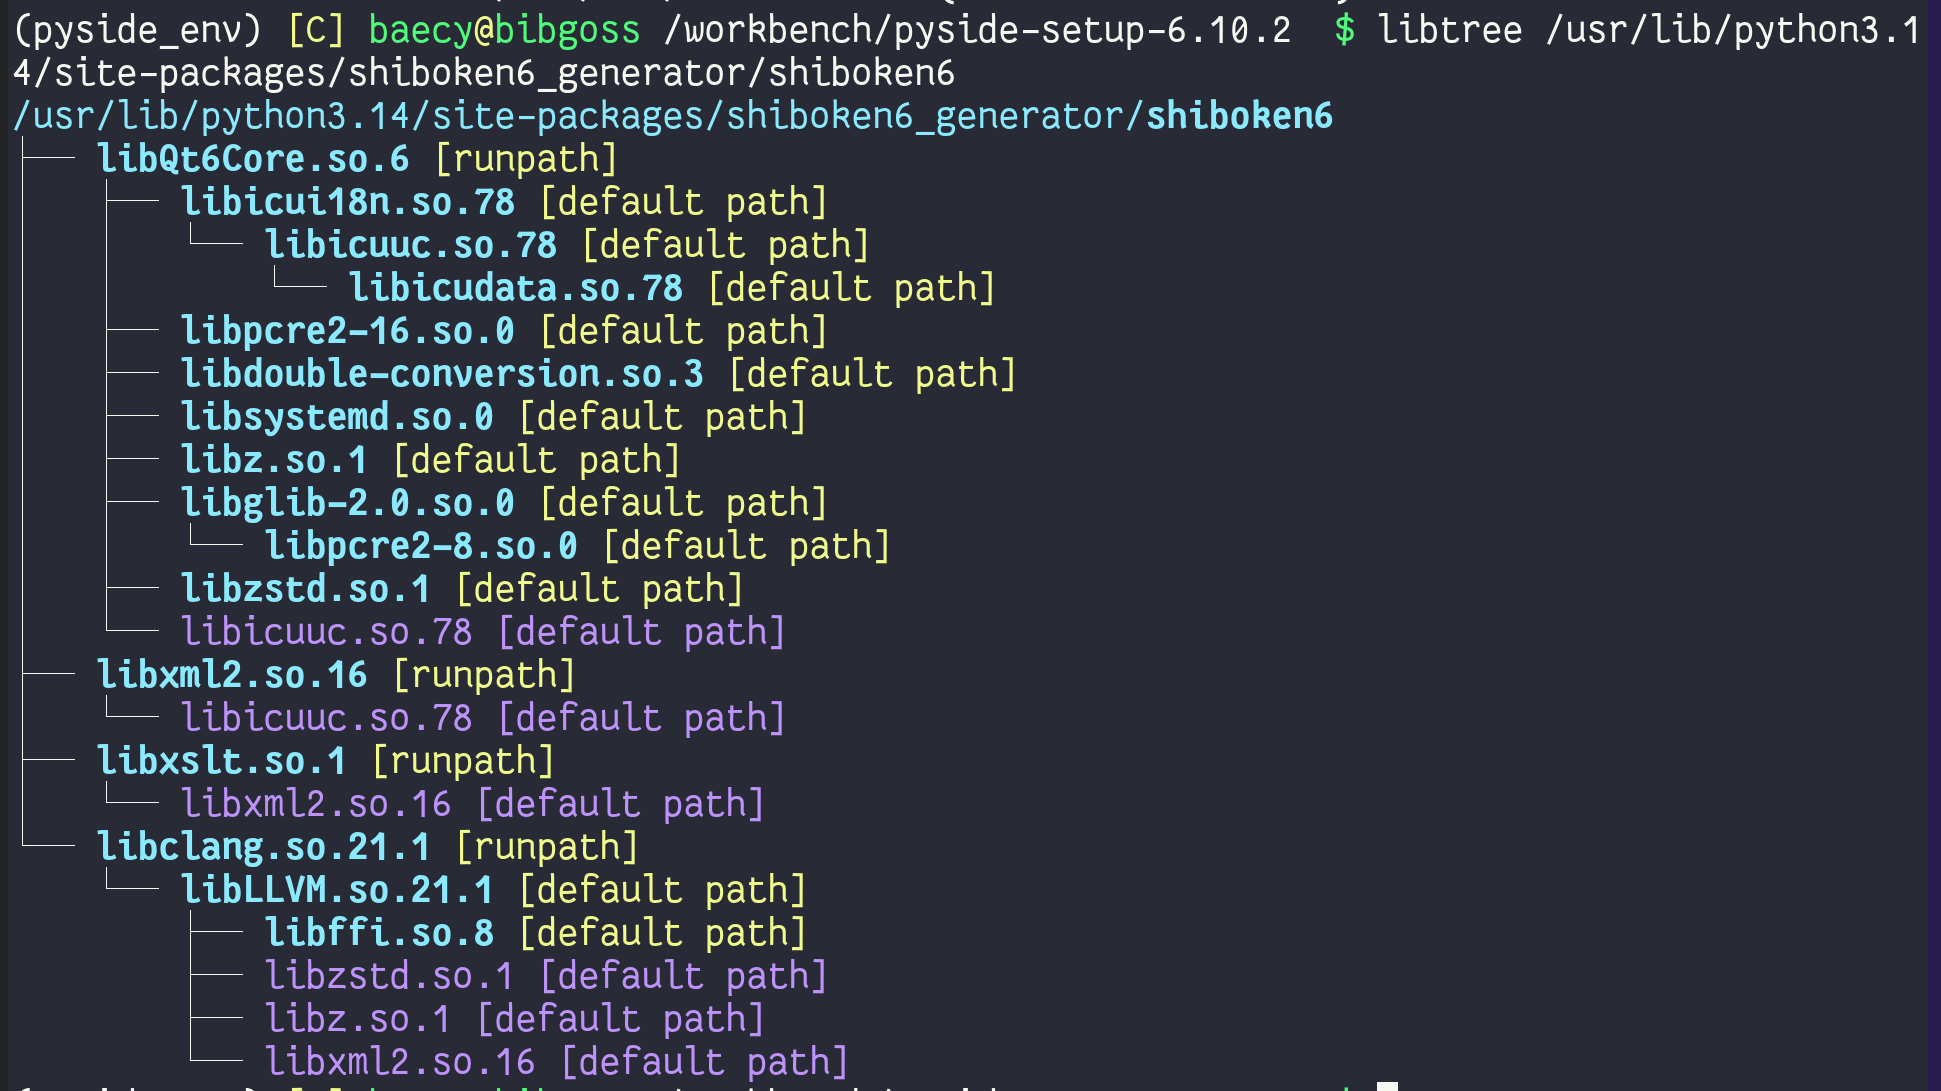
Task: Select the libdouble-conversion.so.3 entry
Action: (x=442, y=374)
